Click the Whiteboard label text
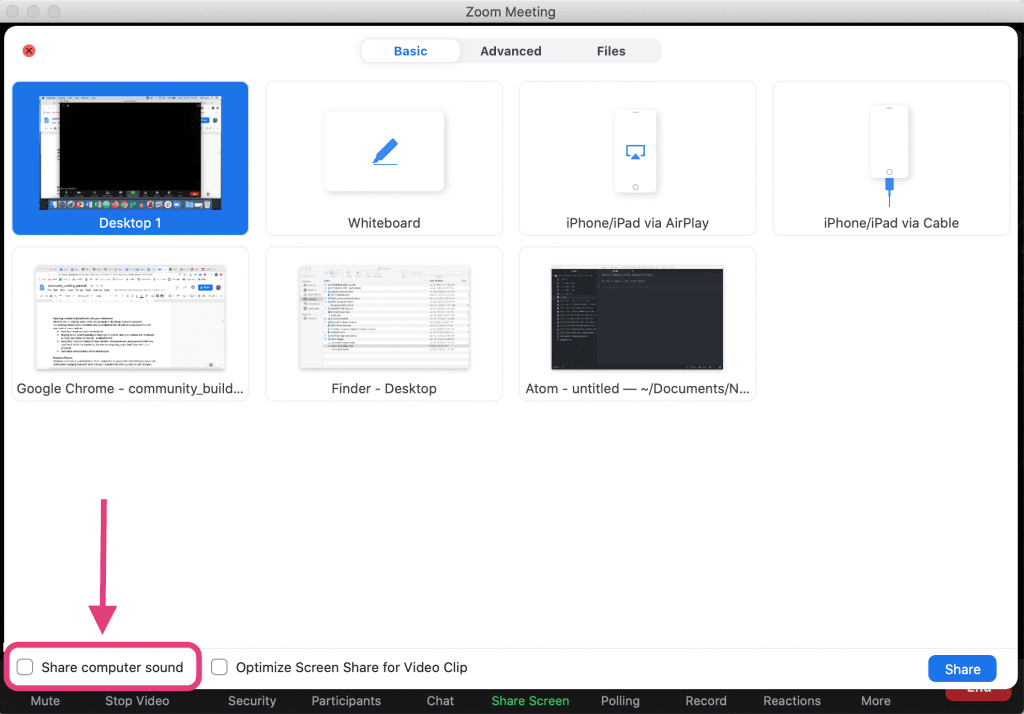Screen dimensions: 1024x714 [384, 223]
